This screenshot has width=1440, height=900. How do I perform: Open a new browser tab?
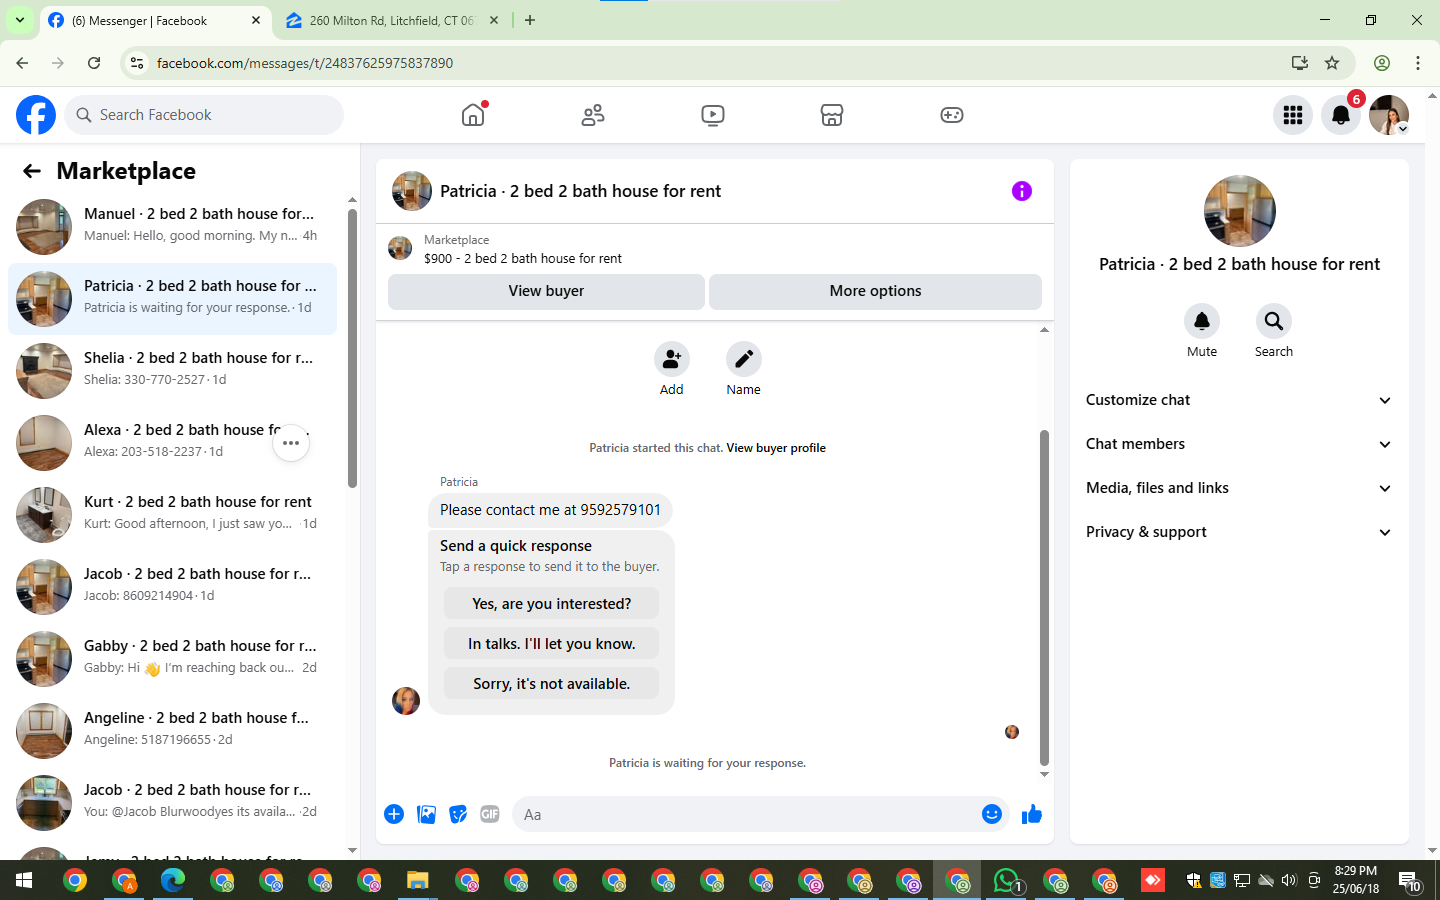[x=530, y=20]
